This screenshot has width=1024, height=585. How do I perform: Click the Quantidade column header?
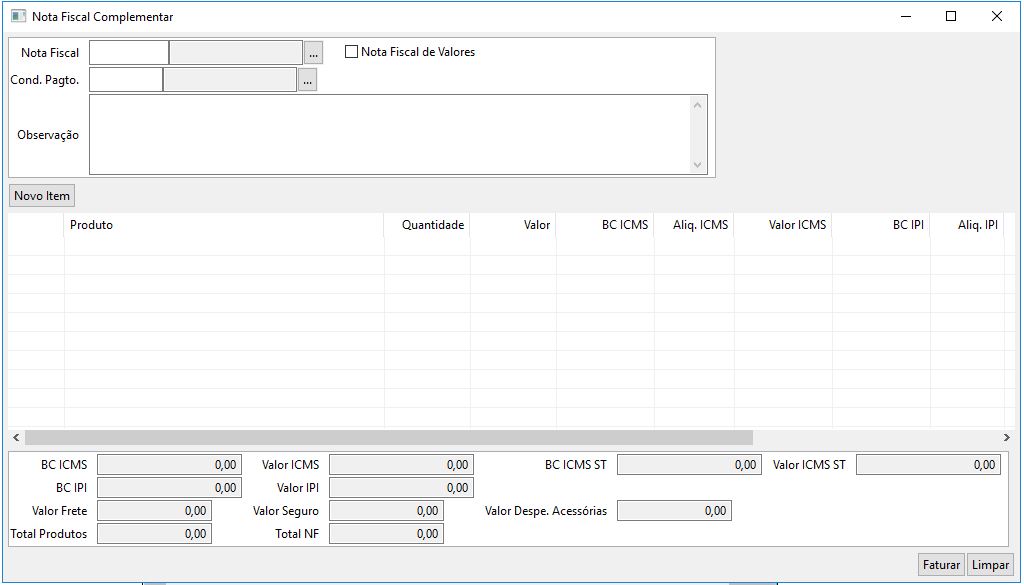click(x=427, y=225)
